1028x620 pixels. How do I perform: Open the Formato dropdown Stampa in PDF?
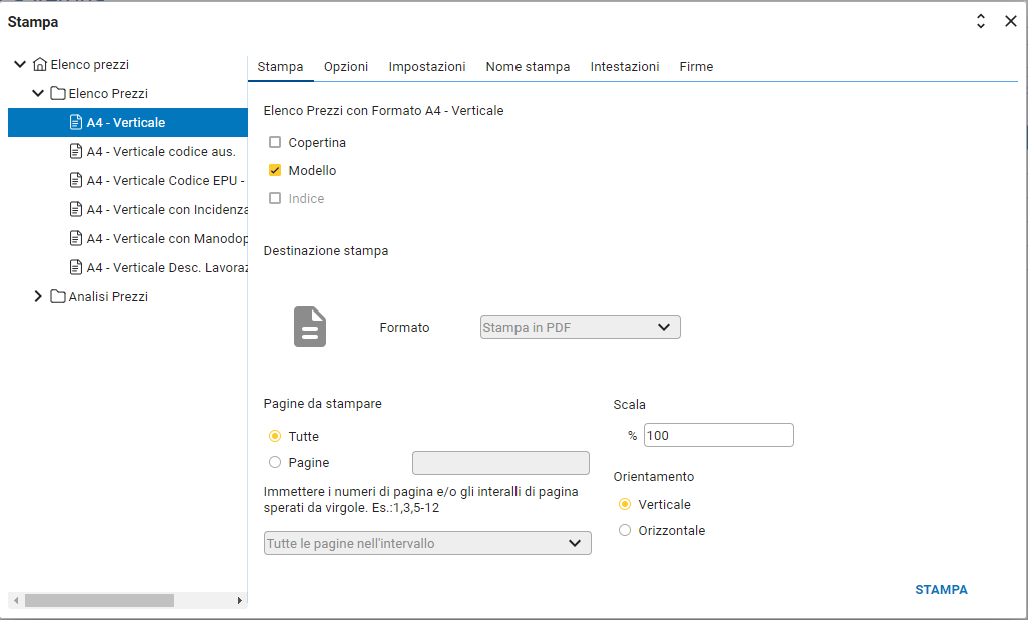click(580, 327)
